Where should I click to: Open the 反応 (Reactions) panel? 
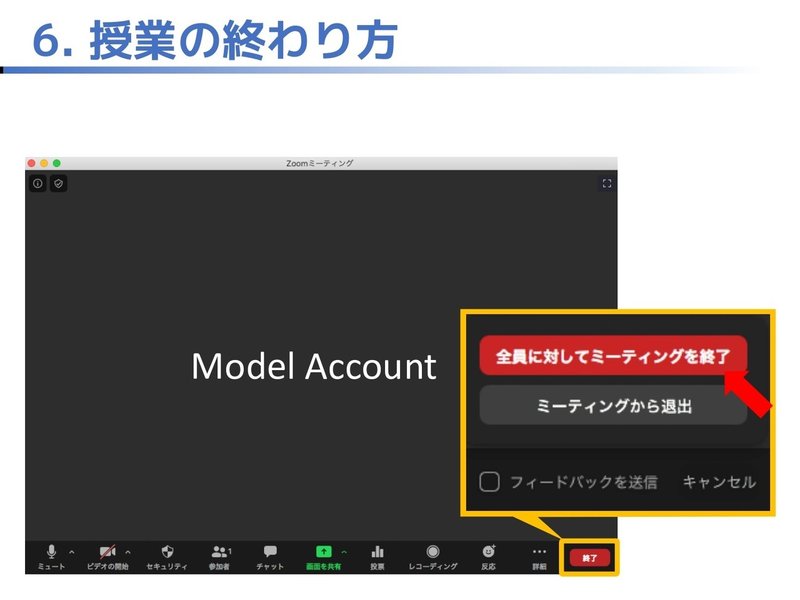pyautogui.click(x=487, y=551)
